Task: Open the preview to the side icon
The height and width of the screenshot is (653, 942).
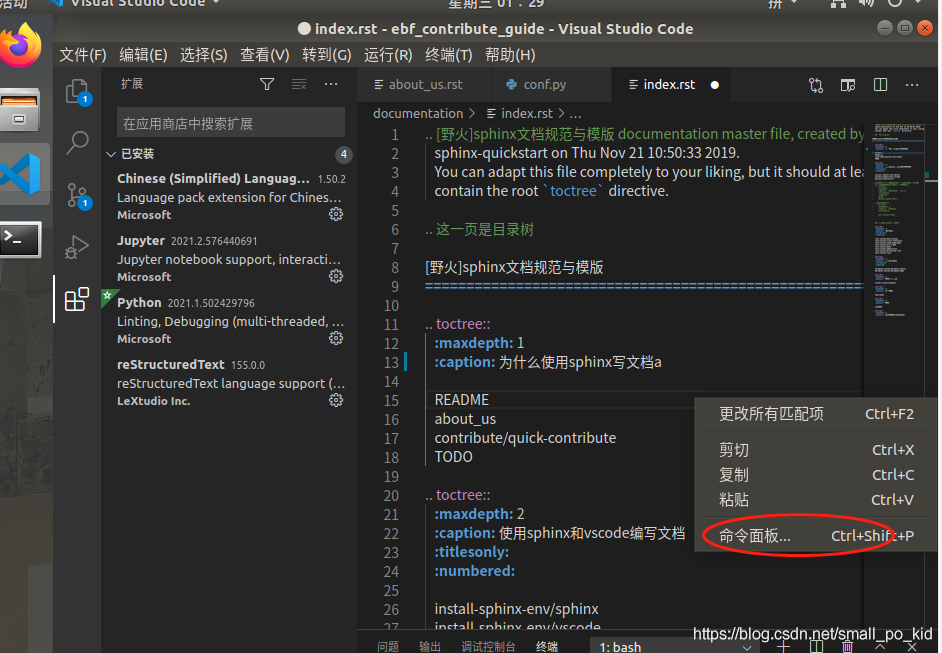Action: pos(848,85)
